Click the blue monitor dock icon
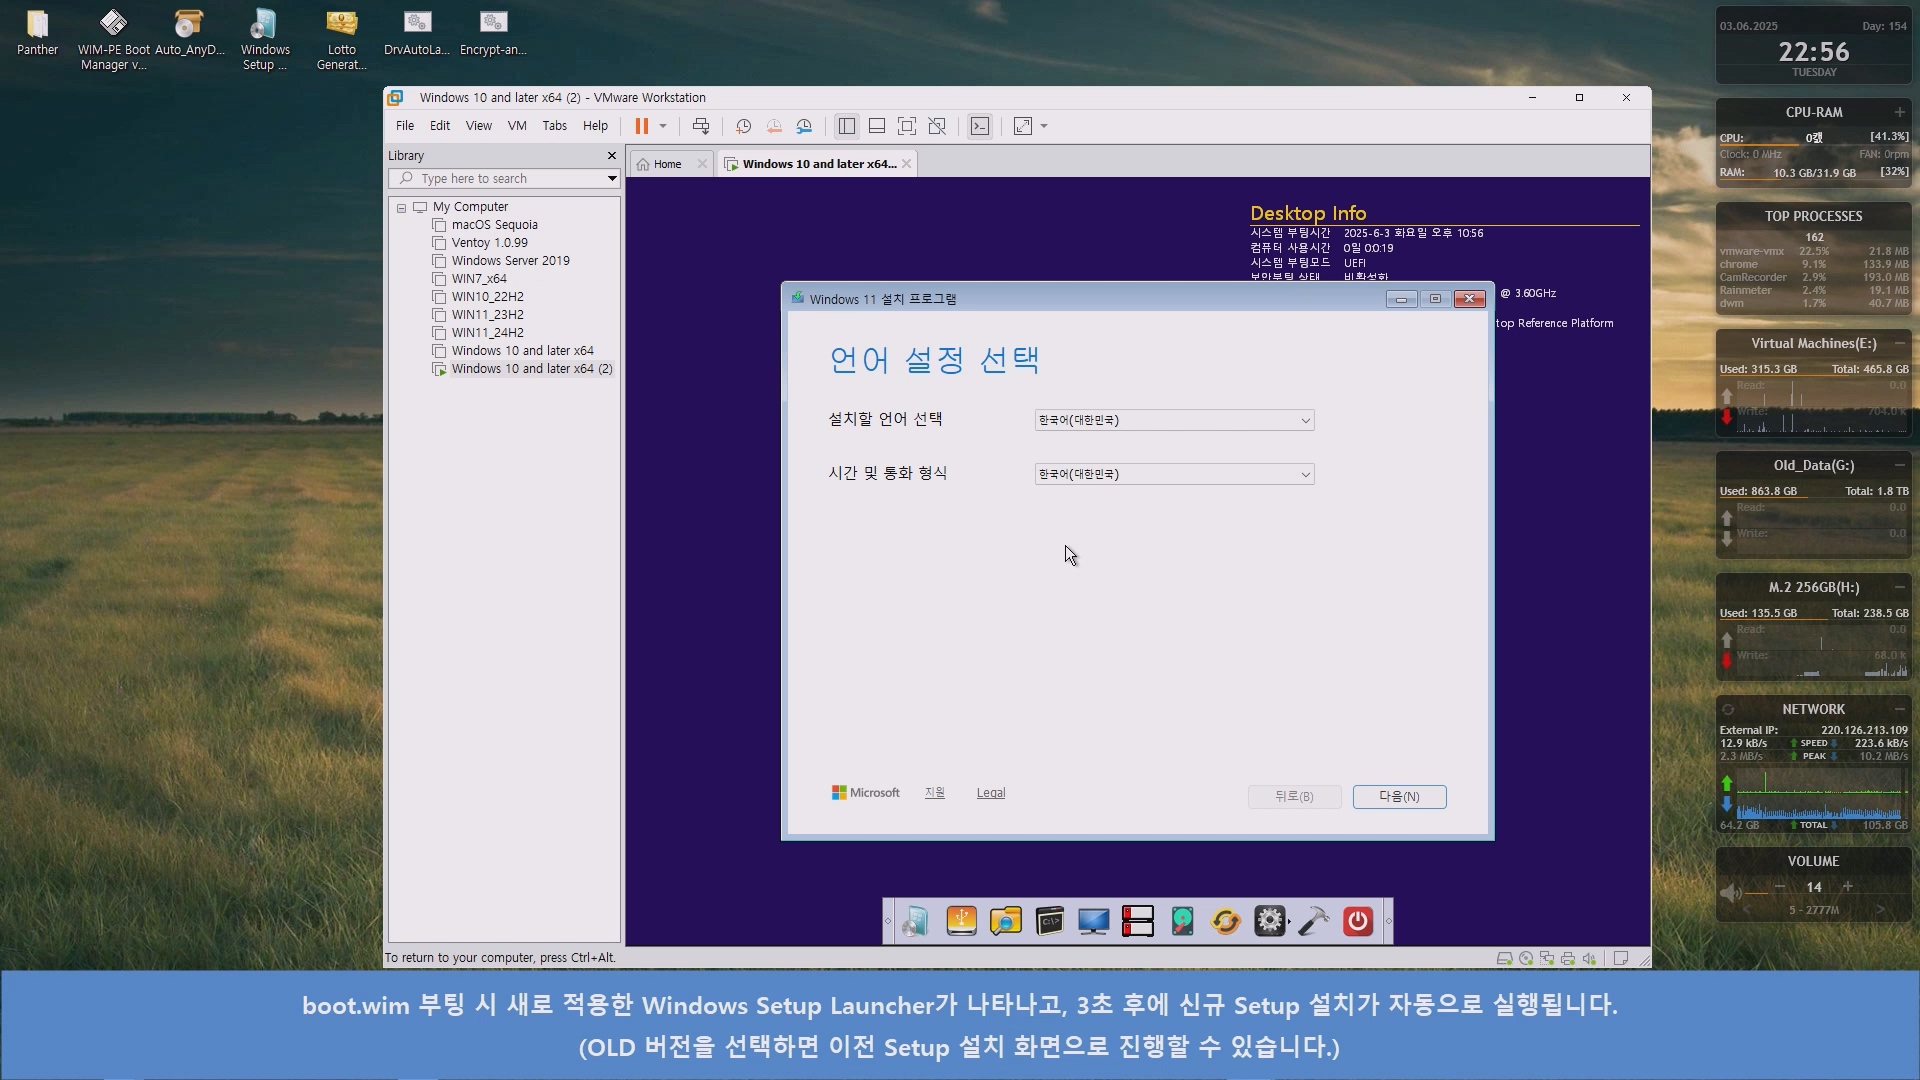 coord(1093,921)
